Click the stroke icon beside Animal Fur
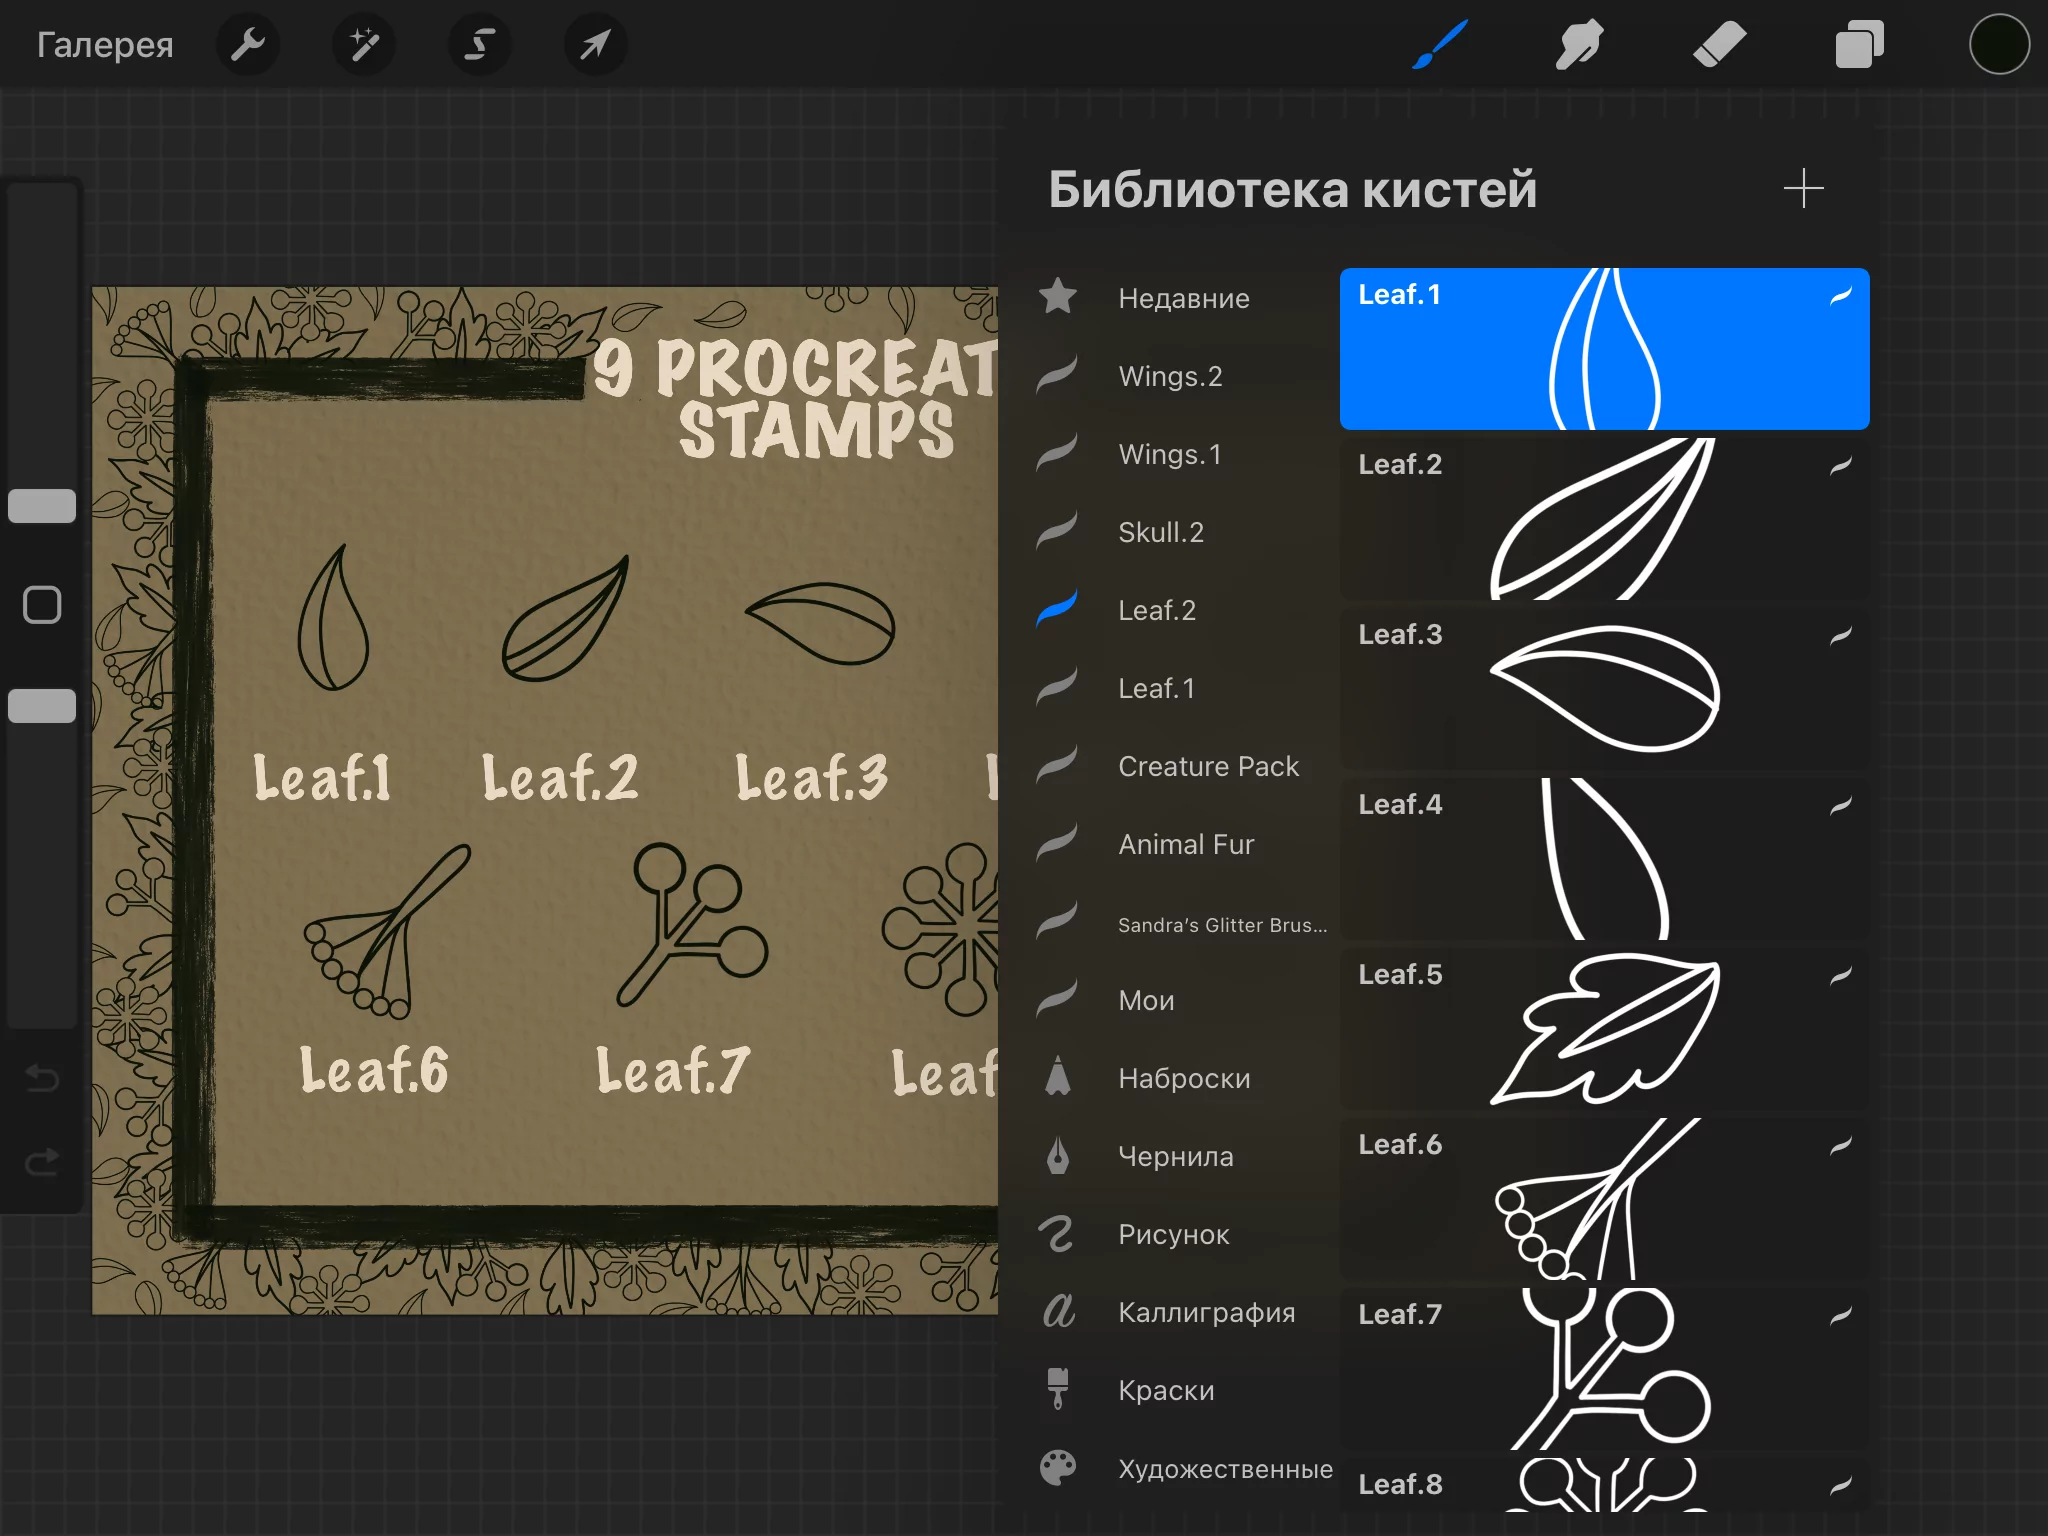This screenshot has height=1536, width=2048. click(1057, 842)
